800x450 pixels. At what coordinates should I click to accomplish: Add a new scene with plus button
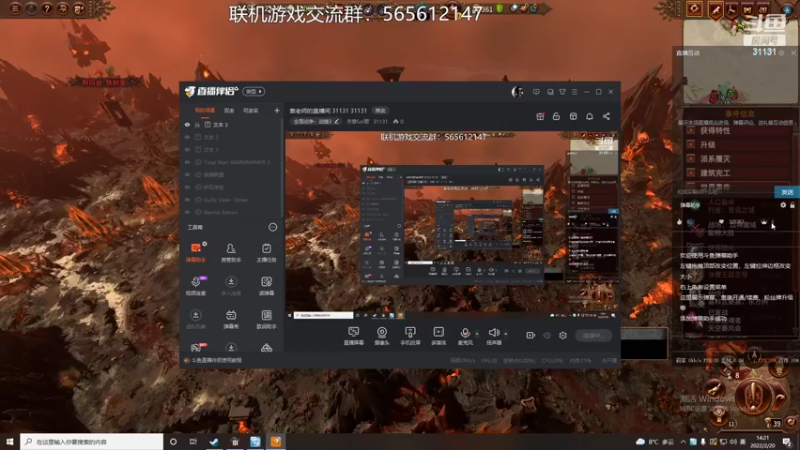point(277,110)
